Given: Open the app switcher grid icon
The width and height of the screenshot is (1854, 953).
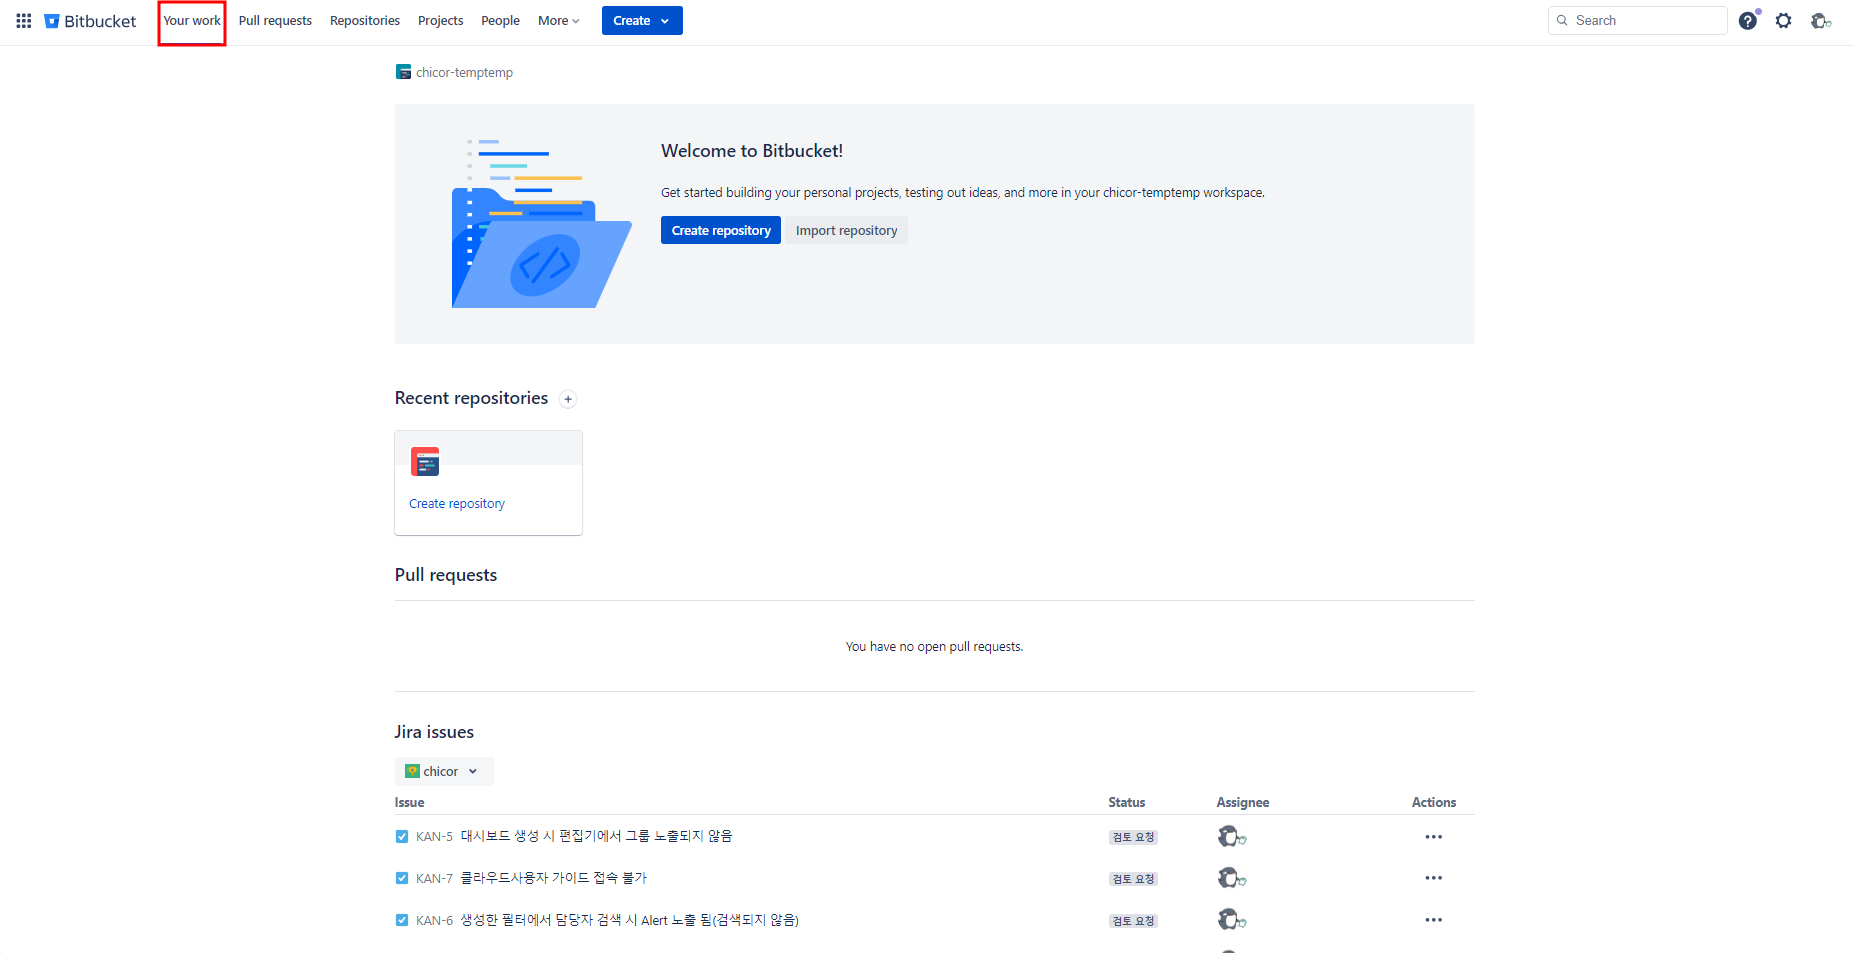Looking at the screenshot, I should (24, 21).
